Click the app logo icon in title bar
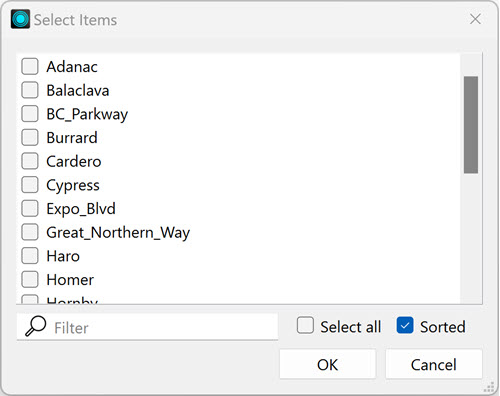The image size is (500, 396). point(20,19)
